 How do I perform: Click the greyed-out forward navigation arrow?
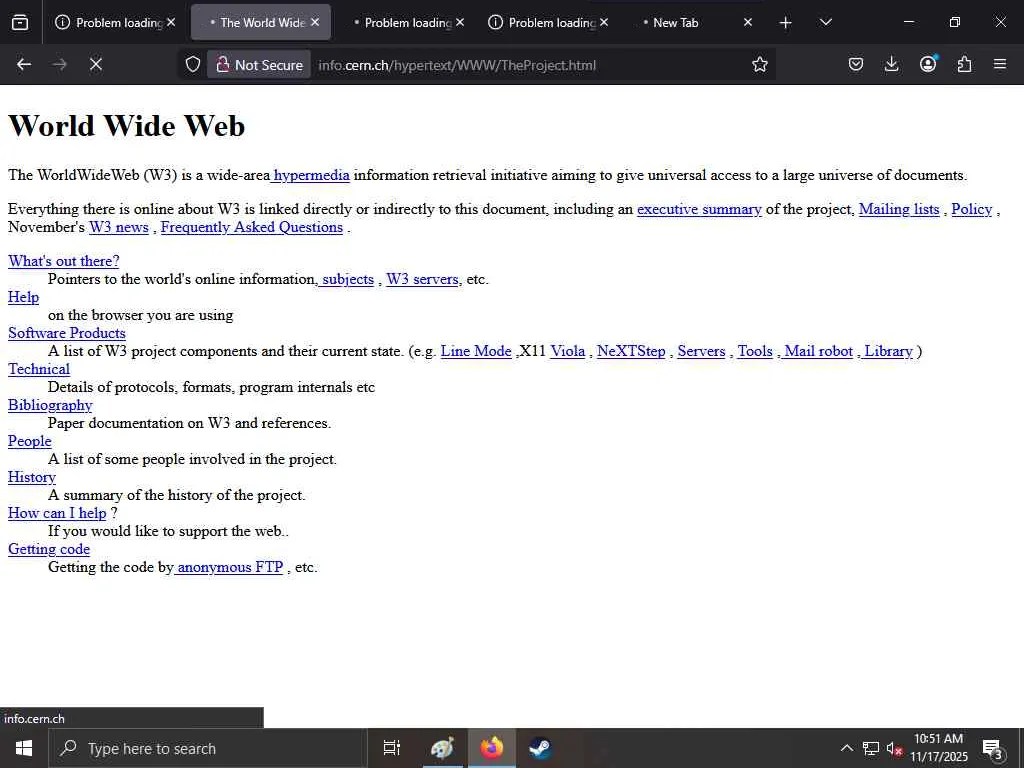click(59, 64)
